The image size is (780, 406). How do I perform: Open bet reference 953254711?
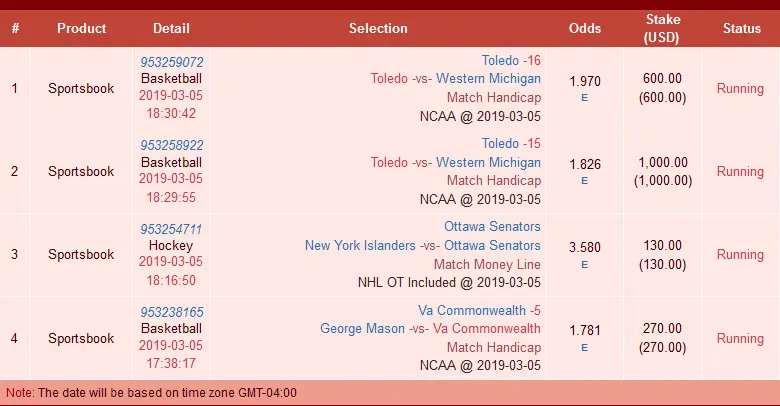pos(171,228)
